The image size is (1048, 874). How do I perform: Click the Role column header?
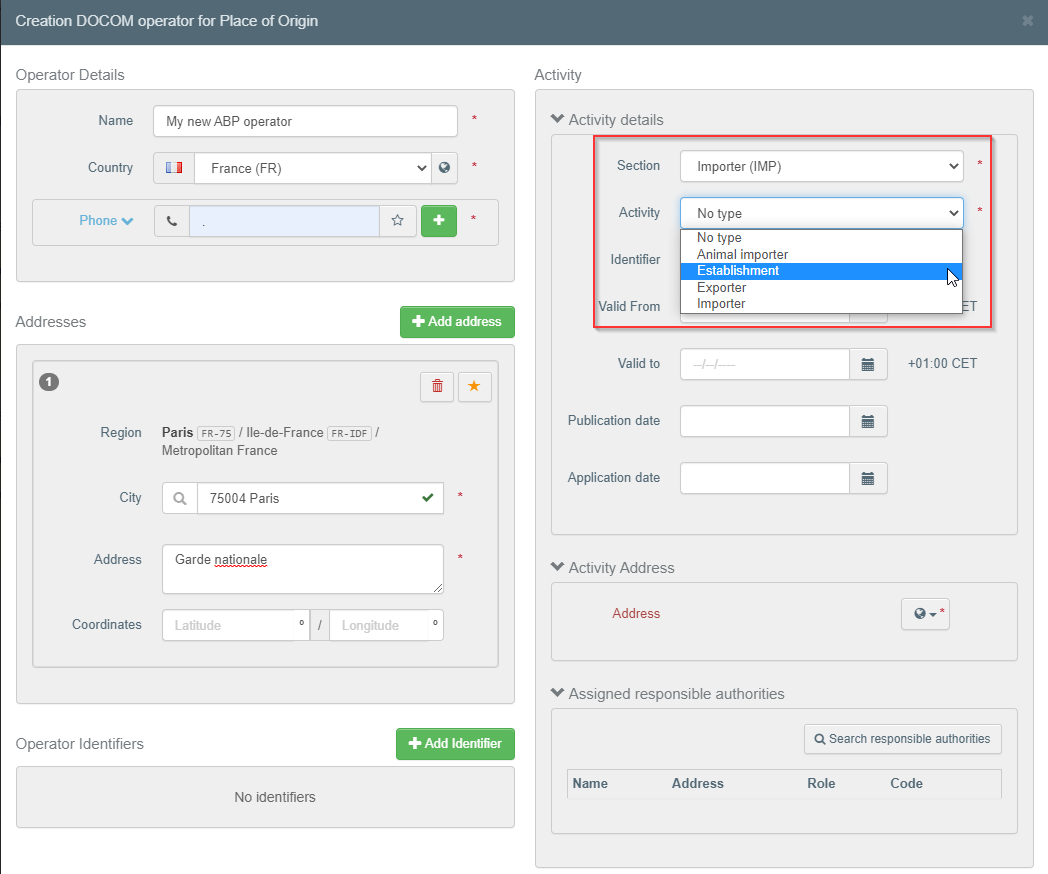[821, 783]
